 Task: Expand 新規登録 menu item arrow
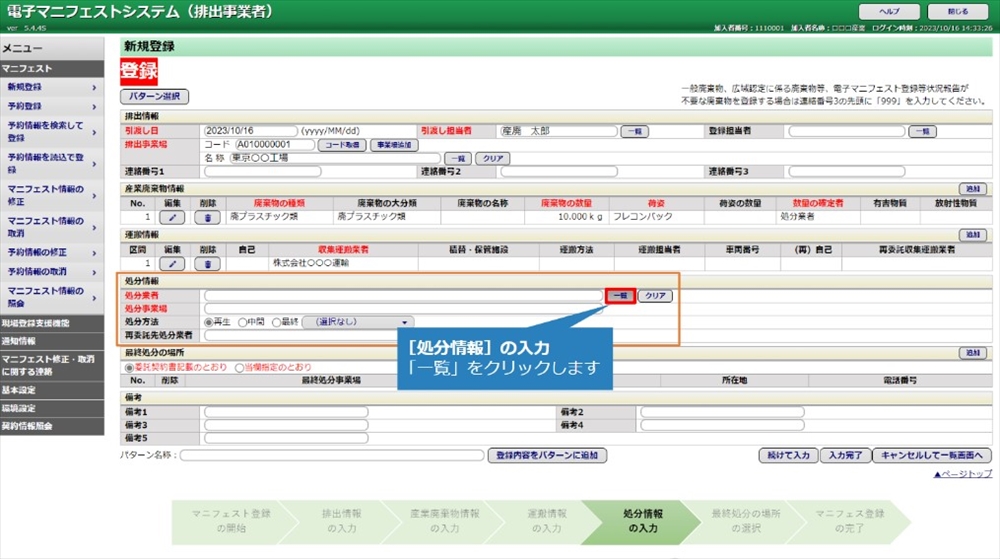[94, 87]
